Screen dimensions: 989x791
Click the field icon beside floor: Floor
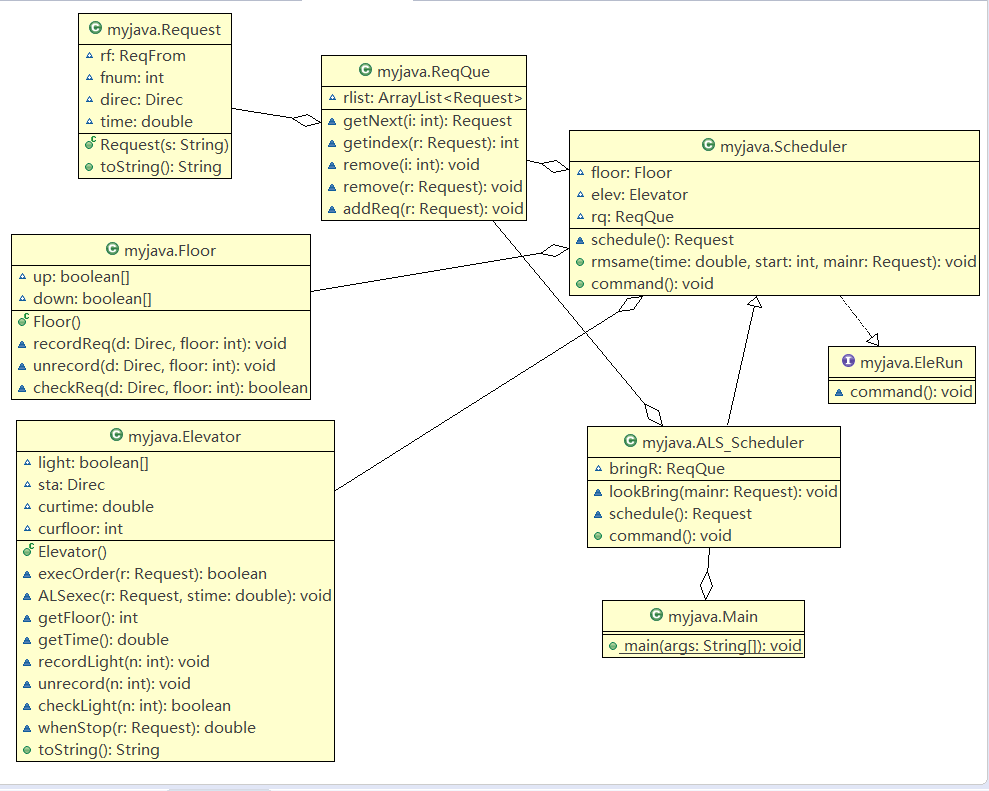coord(580,173)
